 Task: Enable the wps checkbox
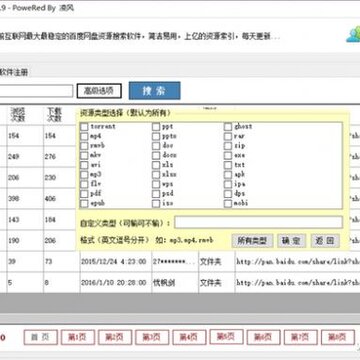pyautogui.click(x=156, y=184)
